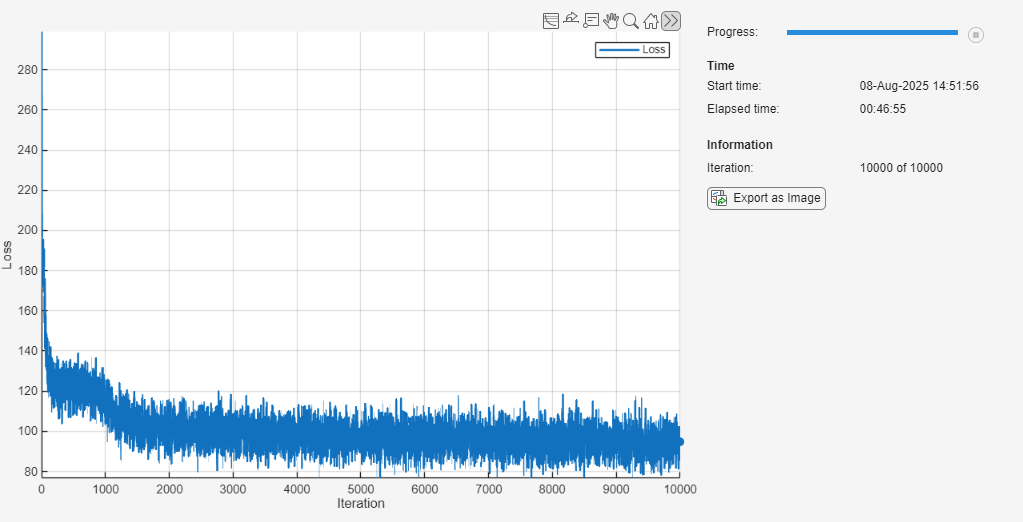The image size is (1023, 522).
Task: Activate the Zoom magnifier tool
Action: tap(630, 21)
